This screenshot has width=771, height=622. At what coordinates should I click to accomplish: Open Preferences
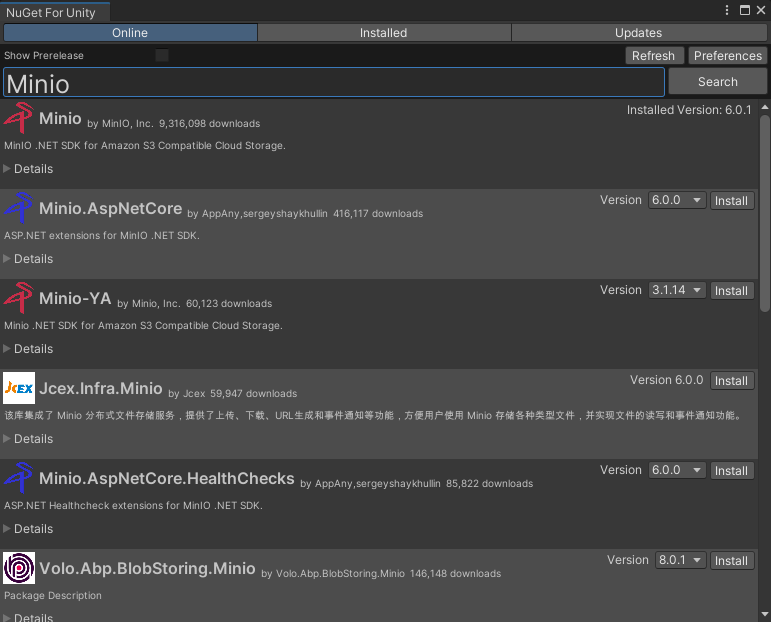coord(728,56)
